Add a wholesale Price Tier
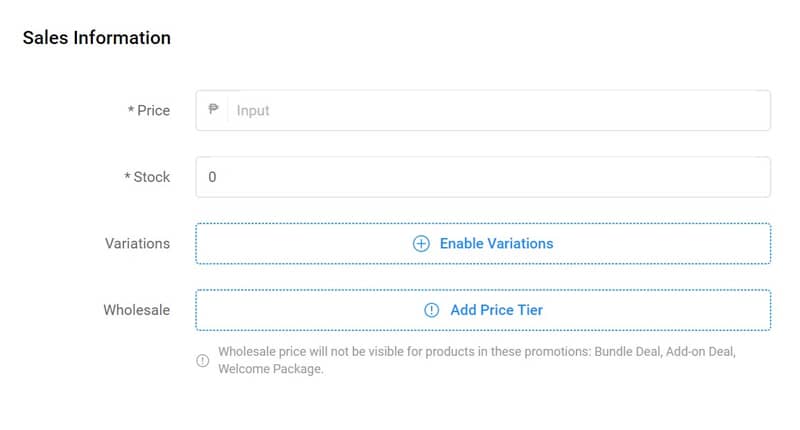Screen dimensions: 800x430 point(496,310)
